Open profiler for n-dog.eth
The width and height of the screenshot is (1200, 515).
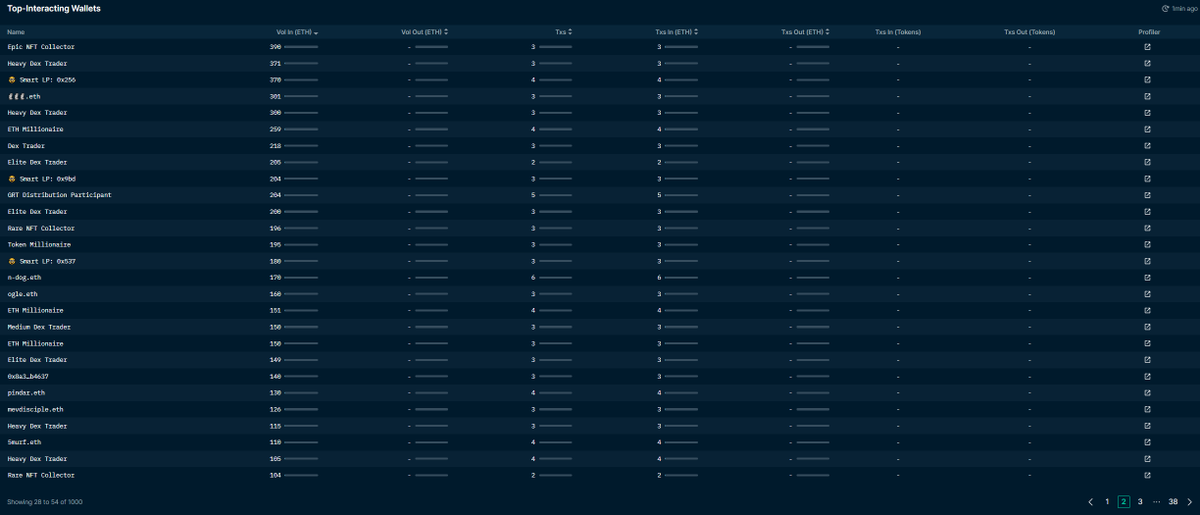click(x=1147, y=278)
